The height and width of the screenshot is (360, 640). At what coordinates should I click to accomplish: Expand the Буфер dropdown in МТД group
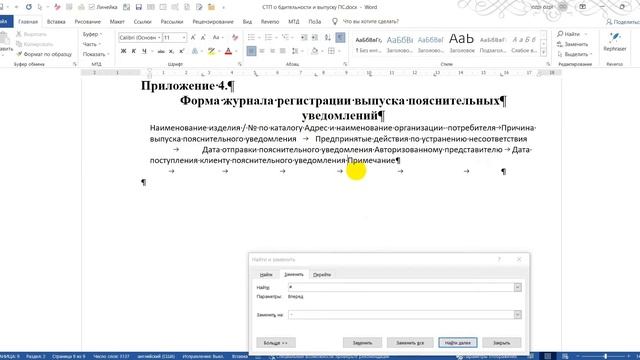pyautogui.click(x=92, y=34)
